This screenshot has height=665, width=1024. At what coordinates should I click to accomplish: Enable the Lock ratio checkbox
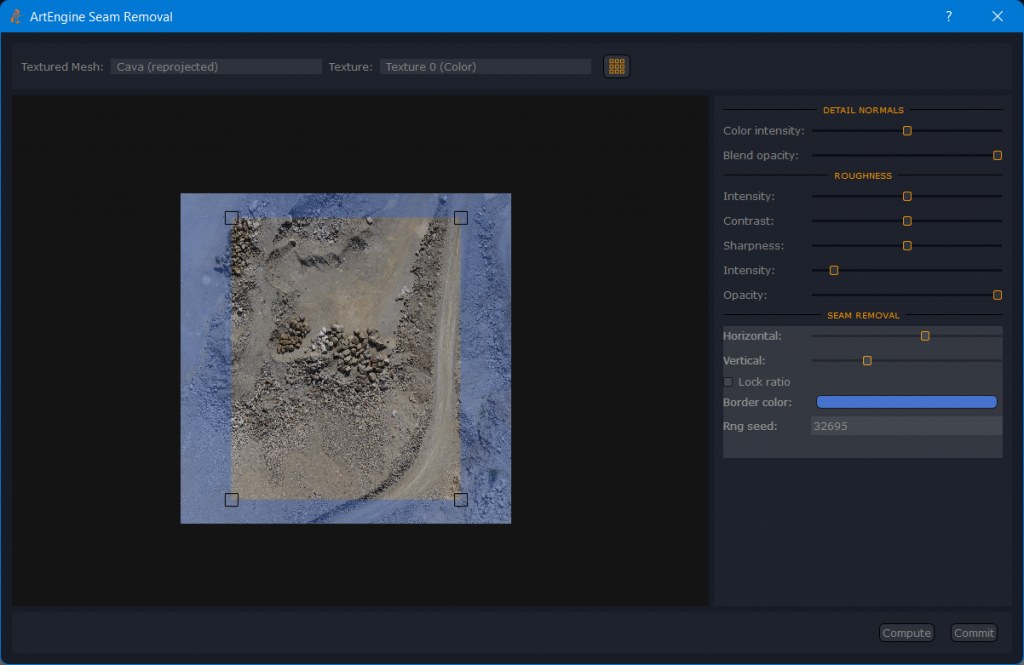click(728, 382)
